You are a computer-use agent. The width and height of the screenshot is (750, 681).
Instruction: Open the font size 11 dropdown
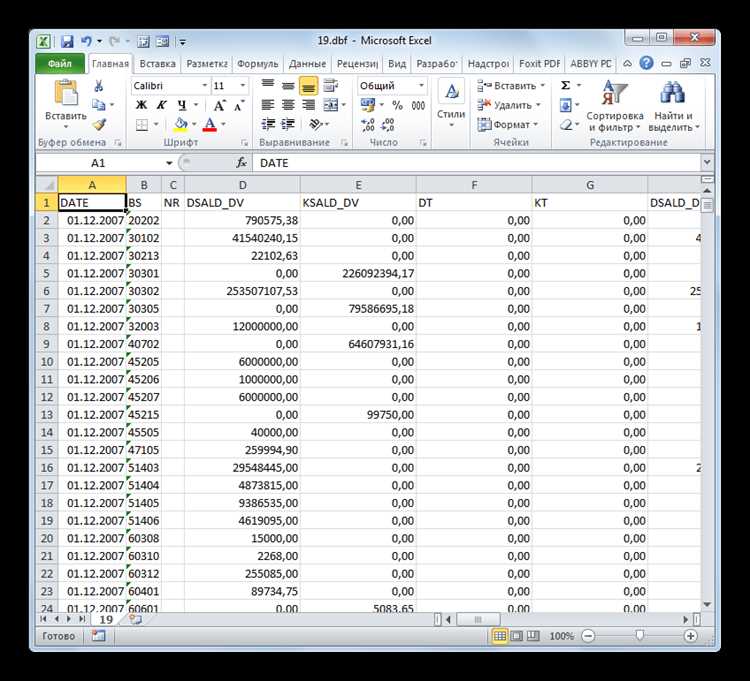(x=242, y=86)
